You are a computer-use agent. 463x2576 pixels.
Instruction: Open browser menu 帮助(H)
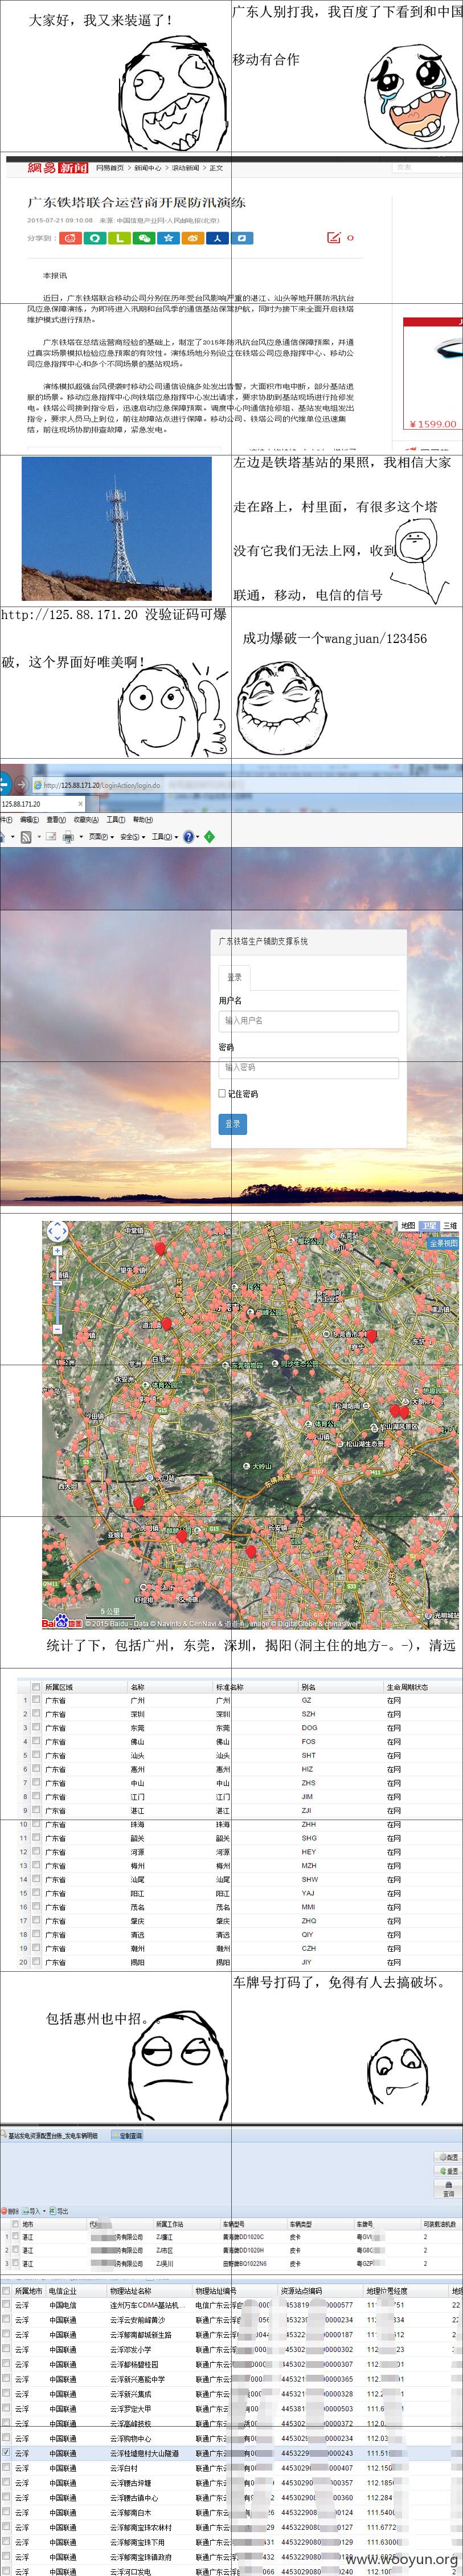point(143,820)
